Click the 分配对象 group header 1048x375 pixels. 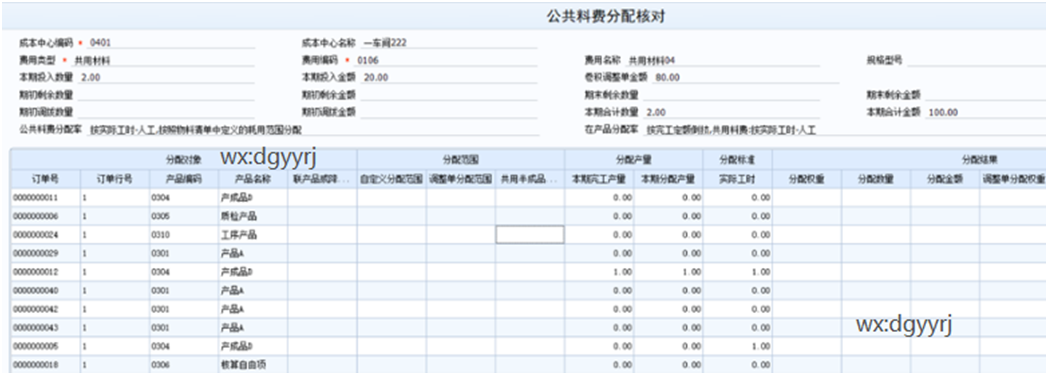(184, 160)
